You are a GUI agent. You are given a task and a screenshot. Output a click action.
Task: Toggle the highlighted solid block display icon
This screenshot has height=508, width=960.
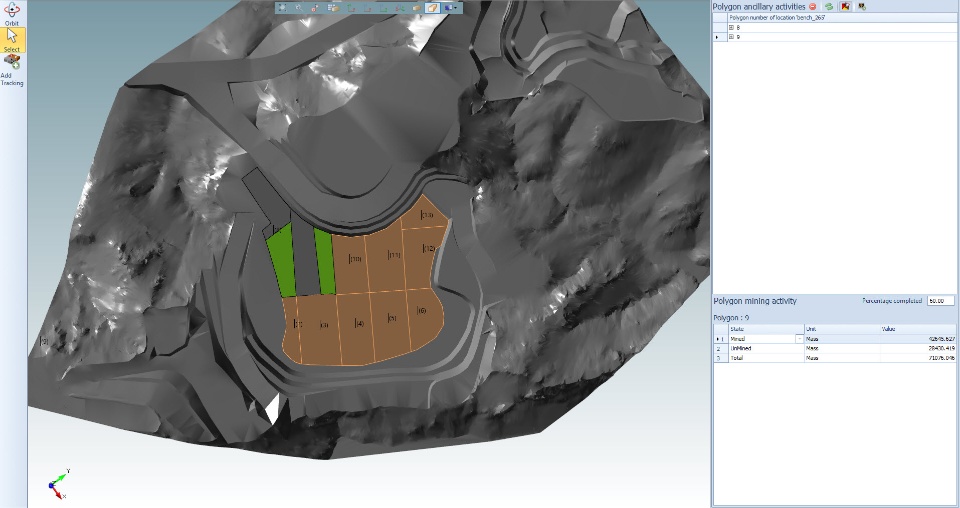(432, 7)
